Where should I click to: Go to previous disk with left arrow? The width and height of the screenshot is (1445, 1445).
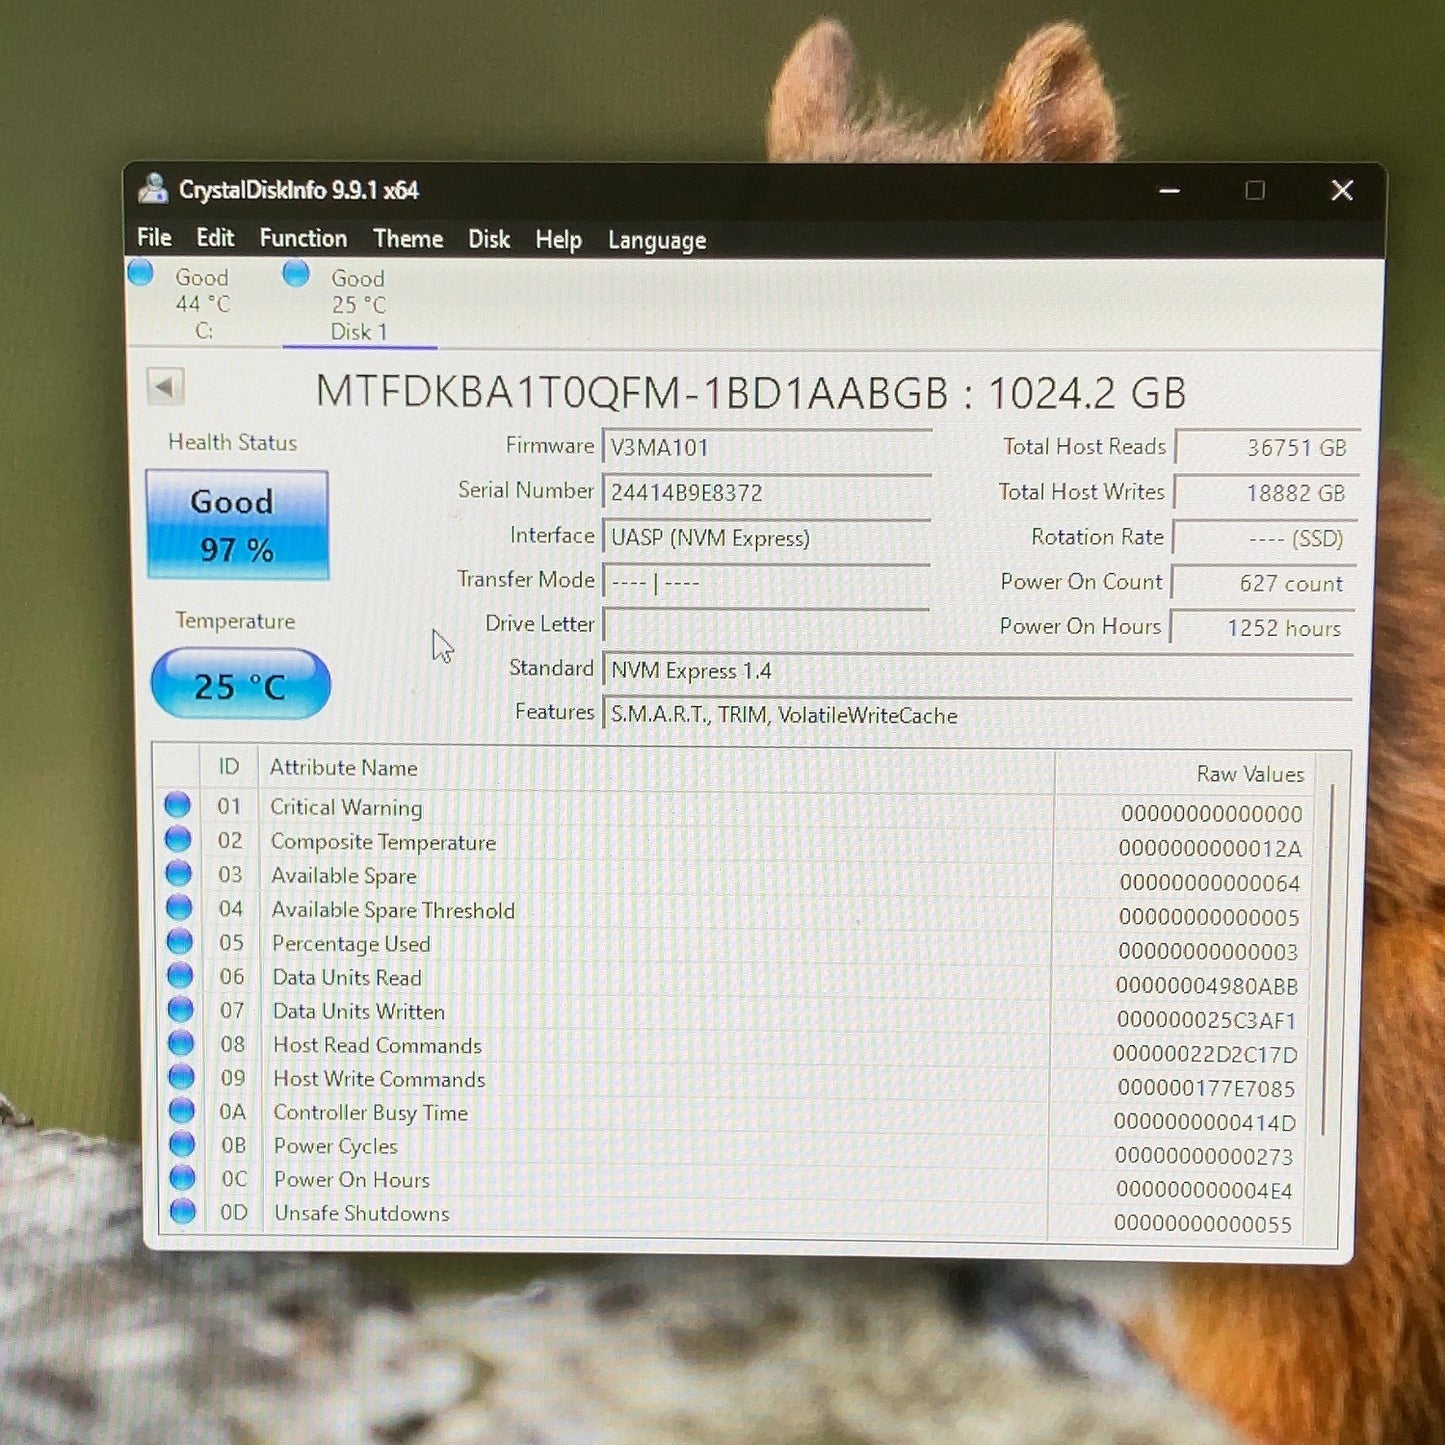tap(166, 386)
